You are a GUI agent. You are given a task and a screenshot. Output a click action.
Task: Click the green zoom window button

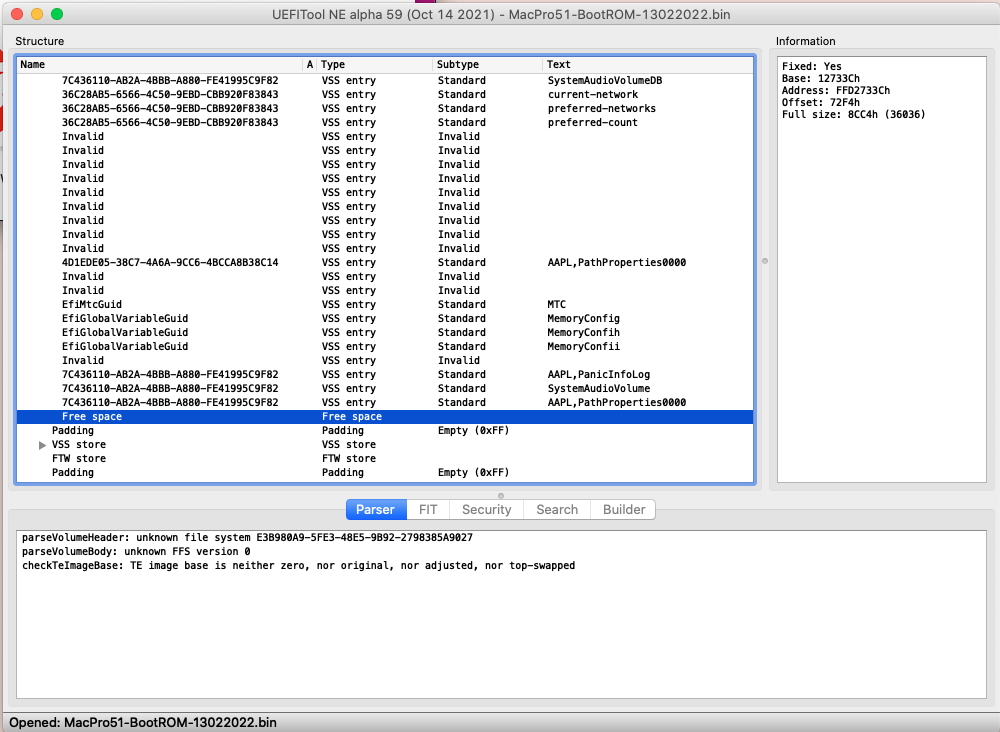(x=57, y=14)
